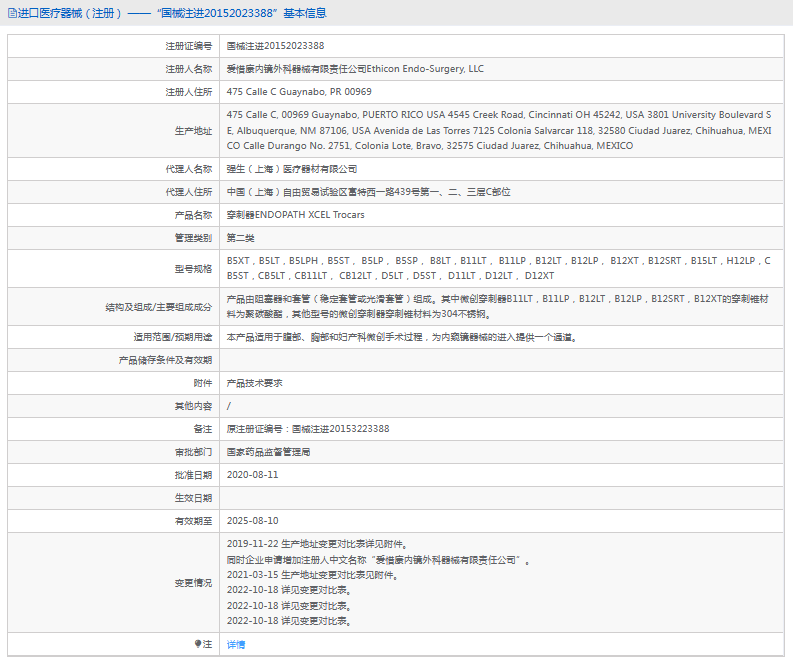Click the 注册人名称 label
This screenshot has height=663, width=793.
pos(189,69)
